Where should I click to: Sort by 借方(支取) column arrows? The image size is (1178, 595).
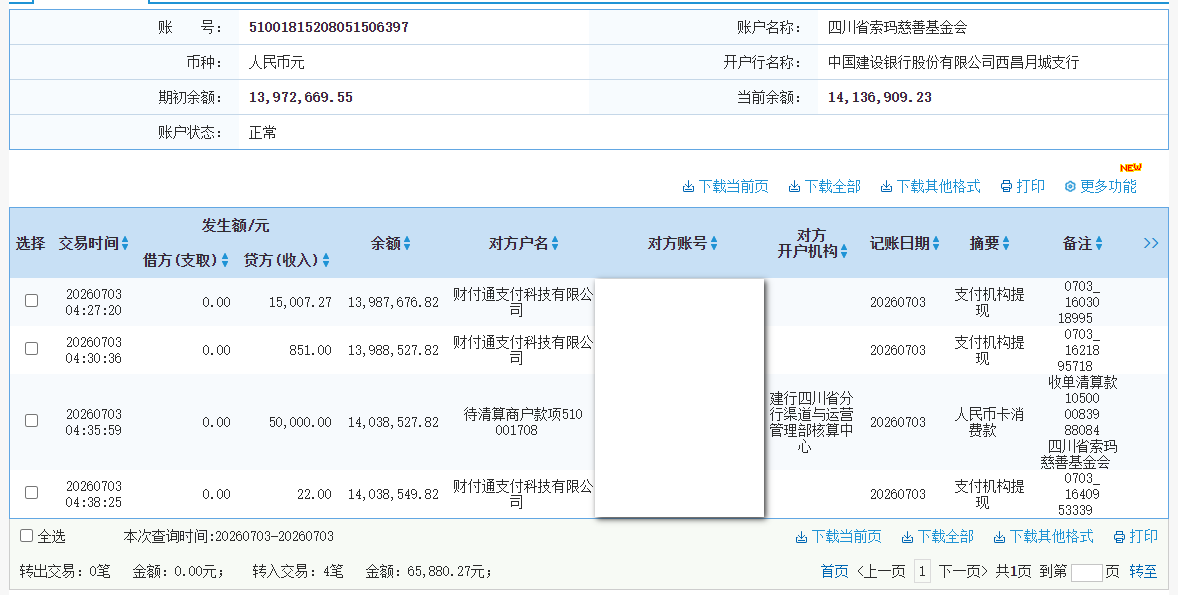[x=225, y=260]
